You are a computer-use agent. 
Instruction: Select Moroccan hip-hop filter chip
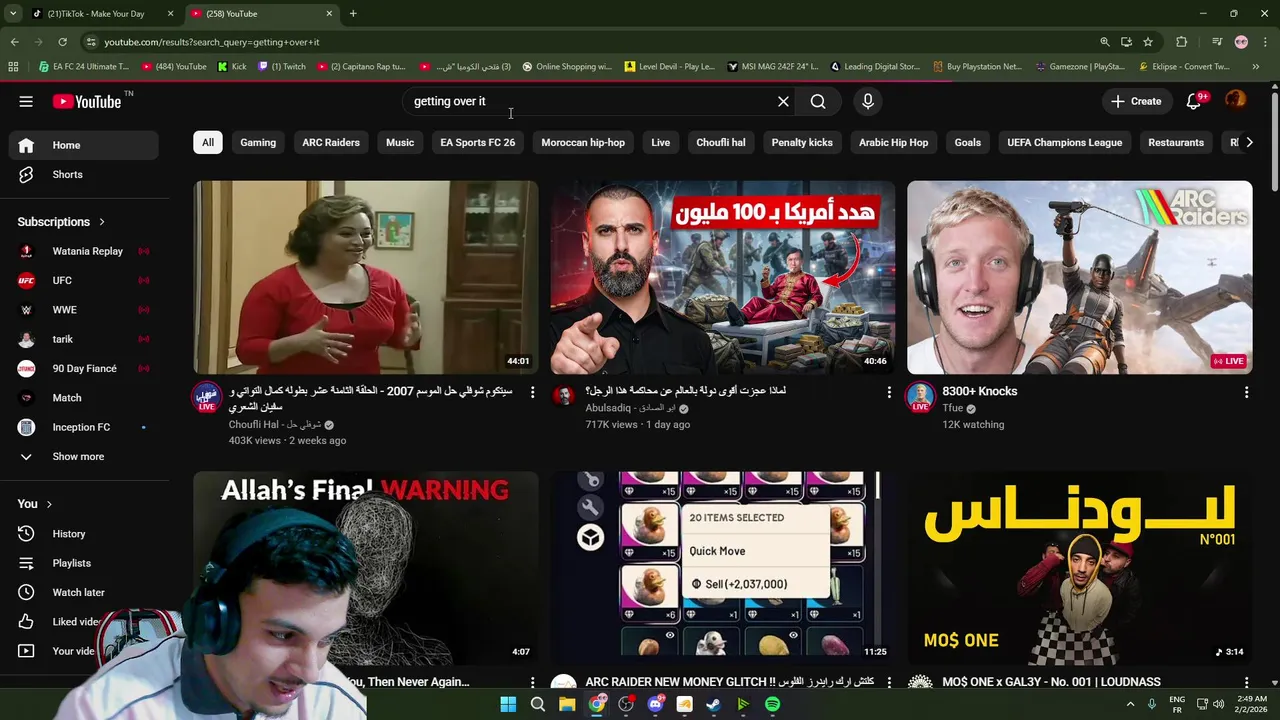click(583, 142)
